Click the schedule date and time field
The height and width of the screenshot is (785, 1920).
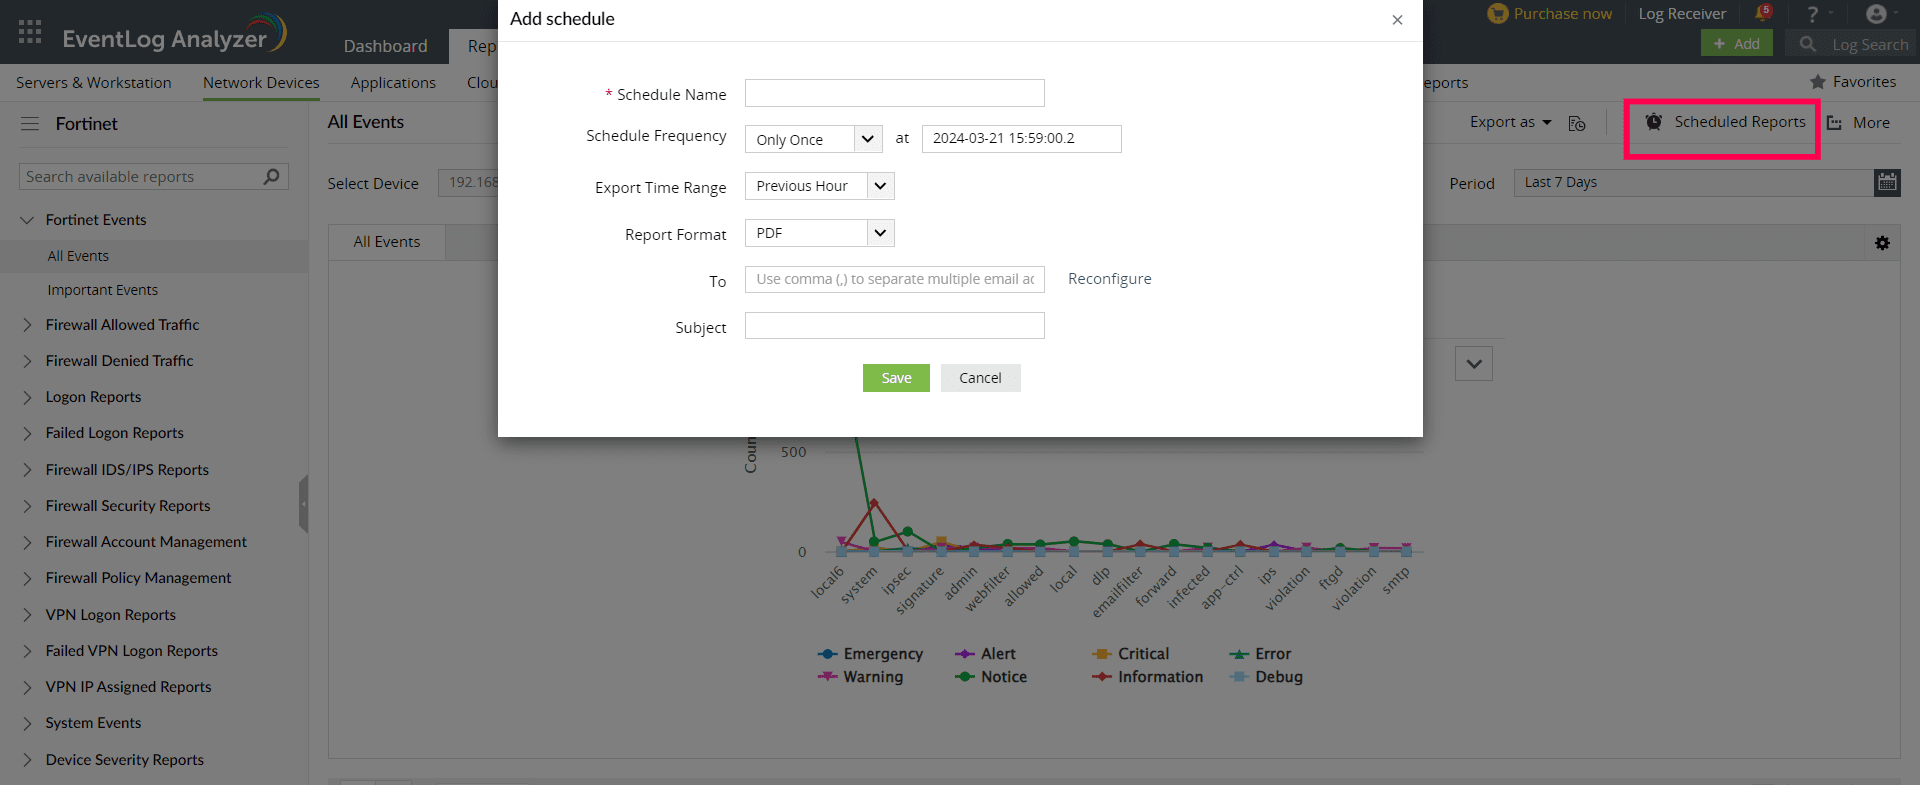point(1021,139)
